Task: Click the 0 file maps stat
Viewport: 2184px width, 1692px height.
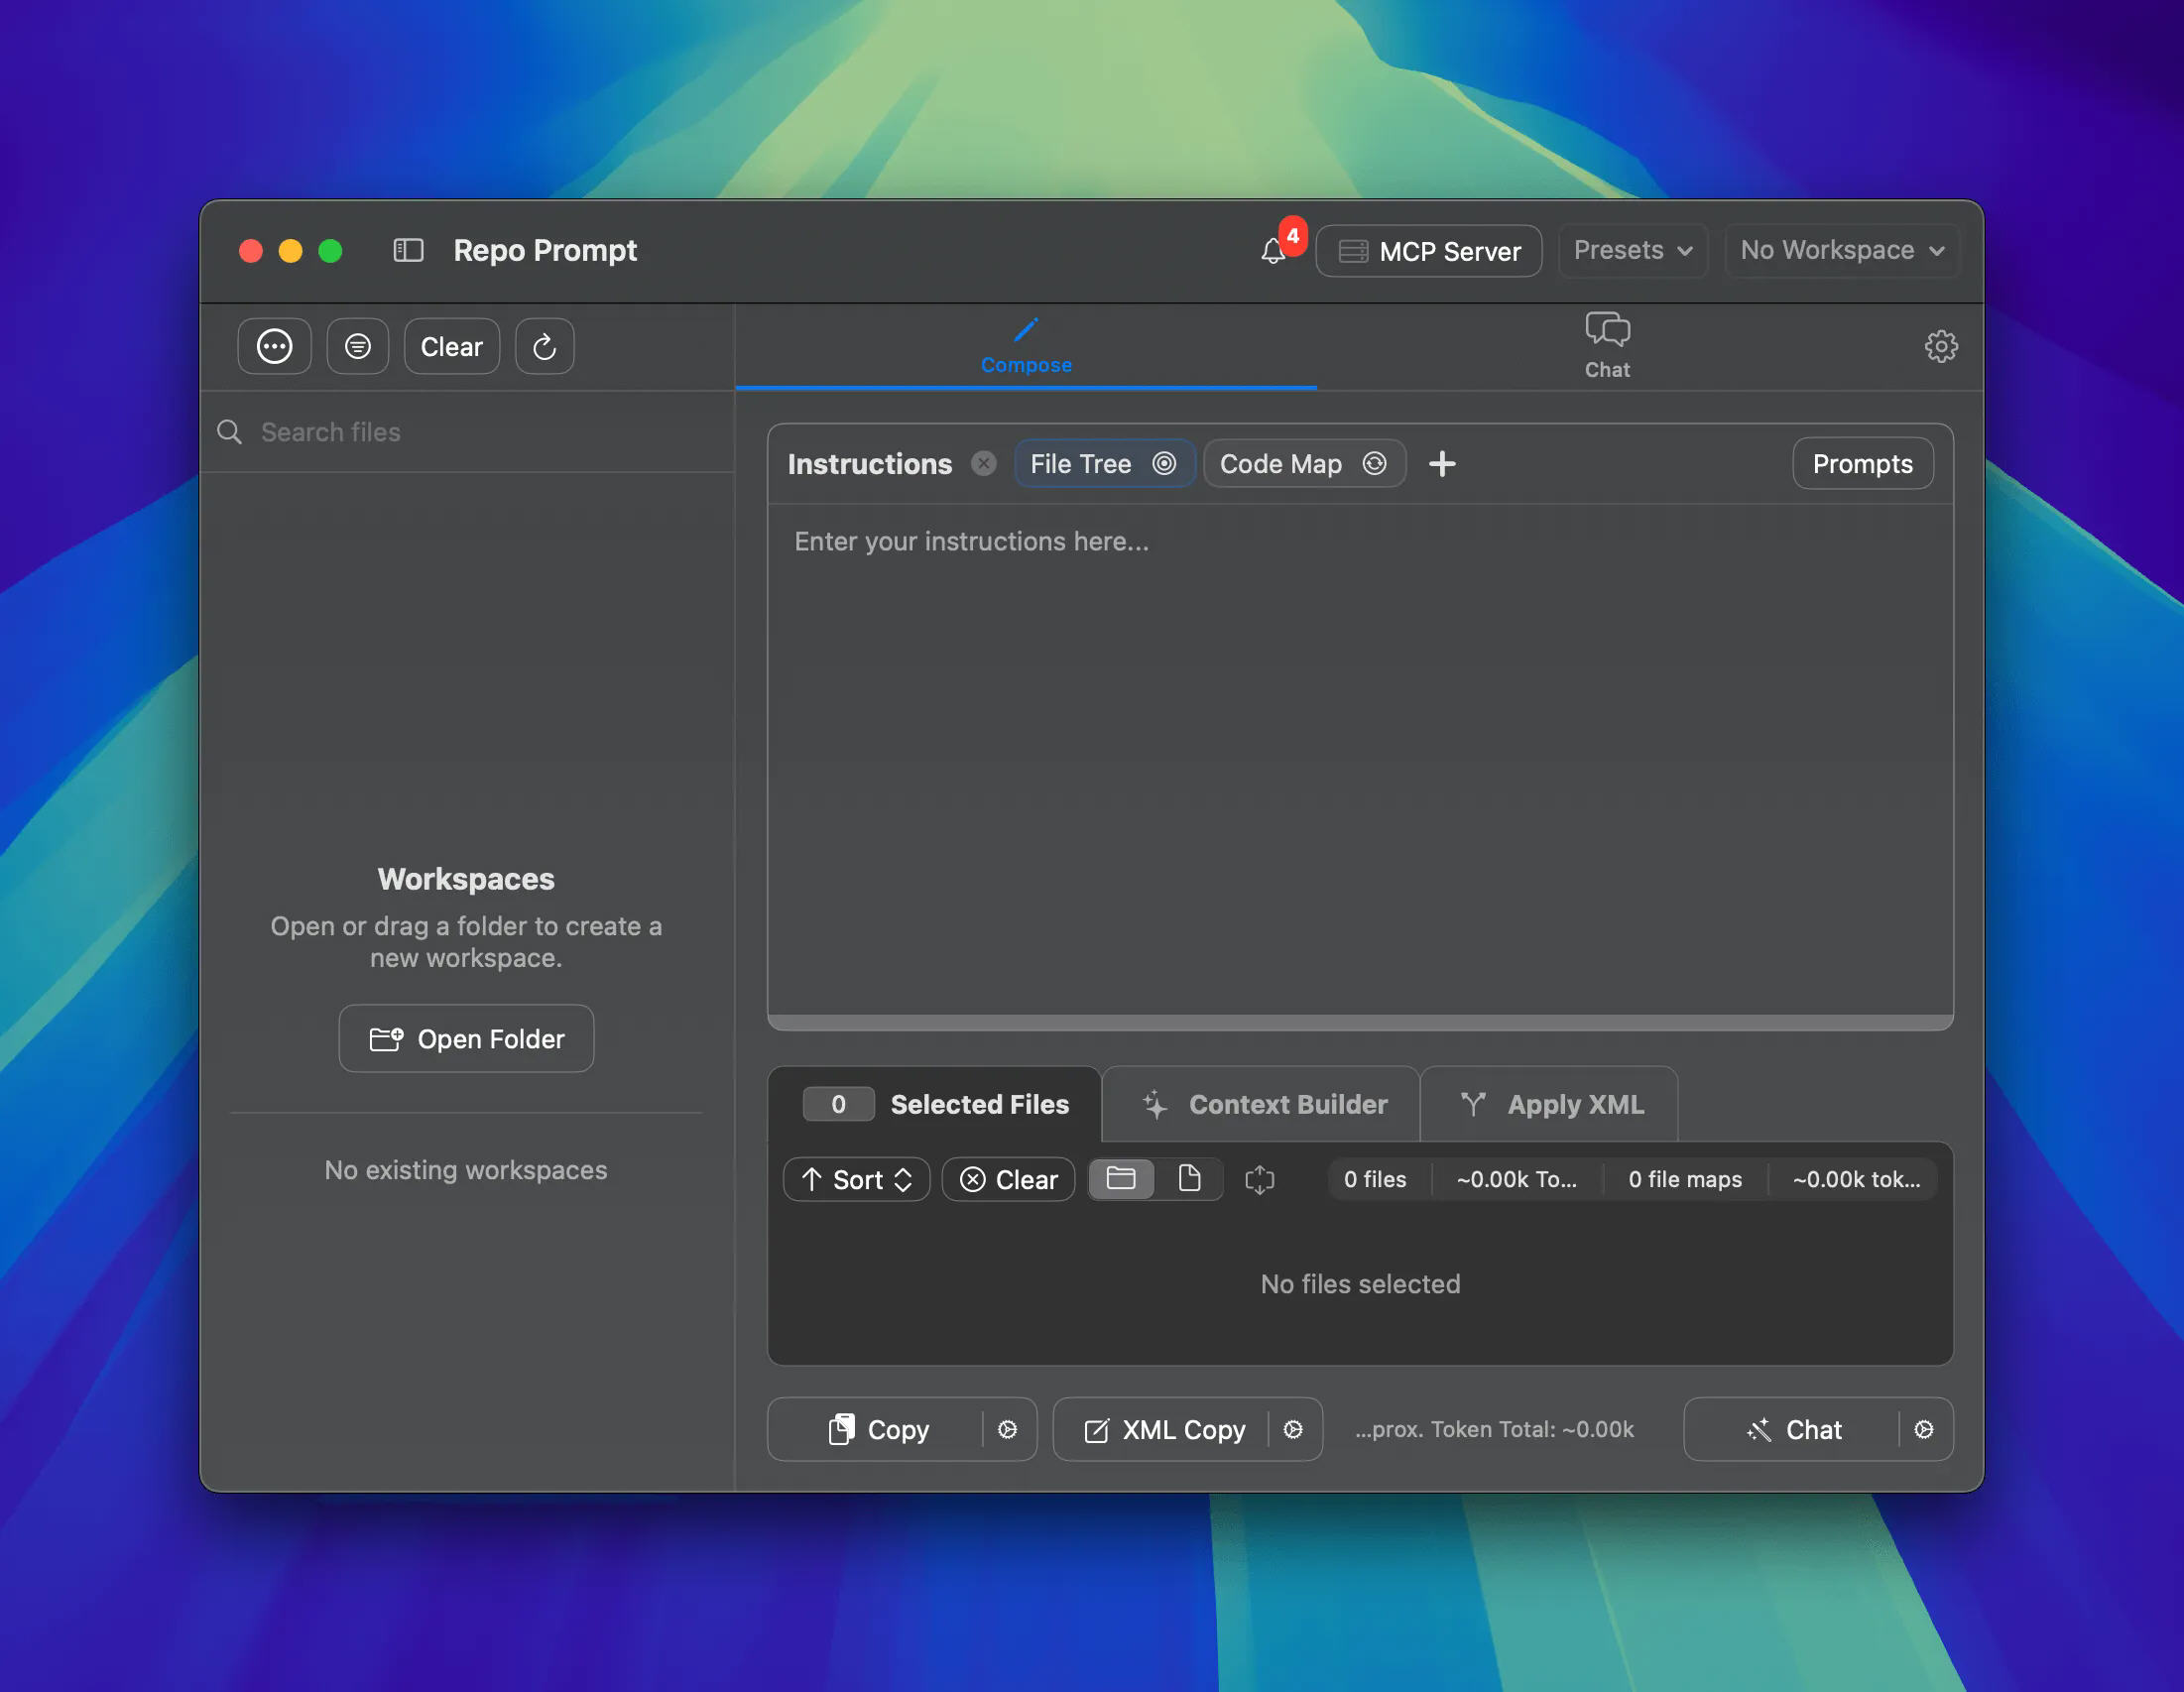Action: click(x=1685, y=1180)
